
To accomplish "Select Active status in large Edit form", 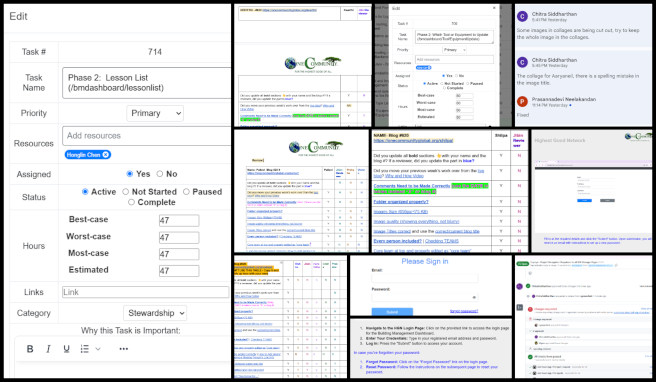I will (85, 192).
